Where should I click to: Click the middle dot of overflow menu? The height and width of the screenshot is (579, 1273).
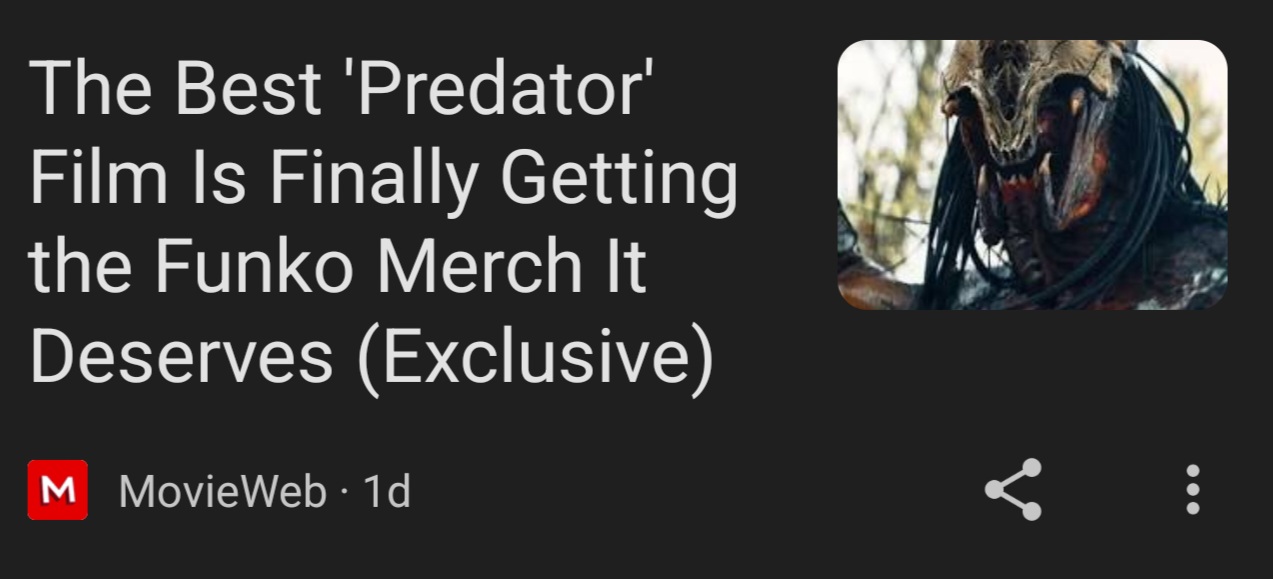[1192, 490]
